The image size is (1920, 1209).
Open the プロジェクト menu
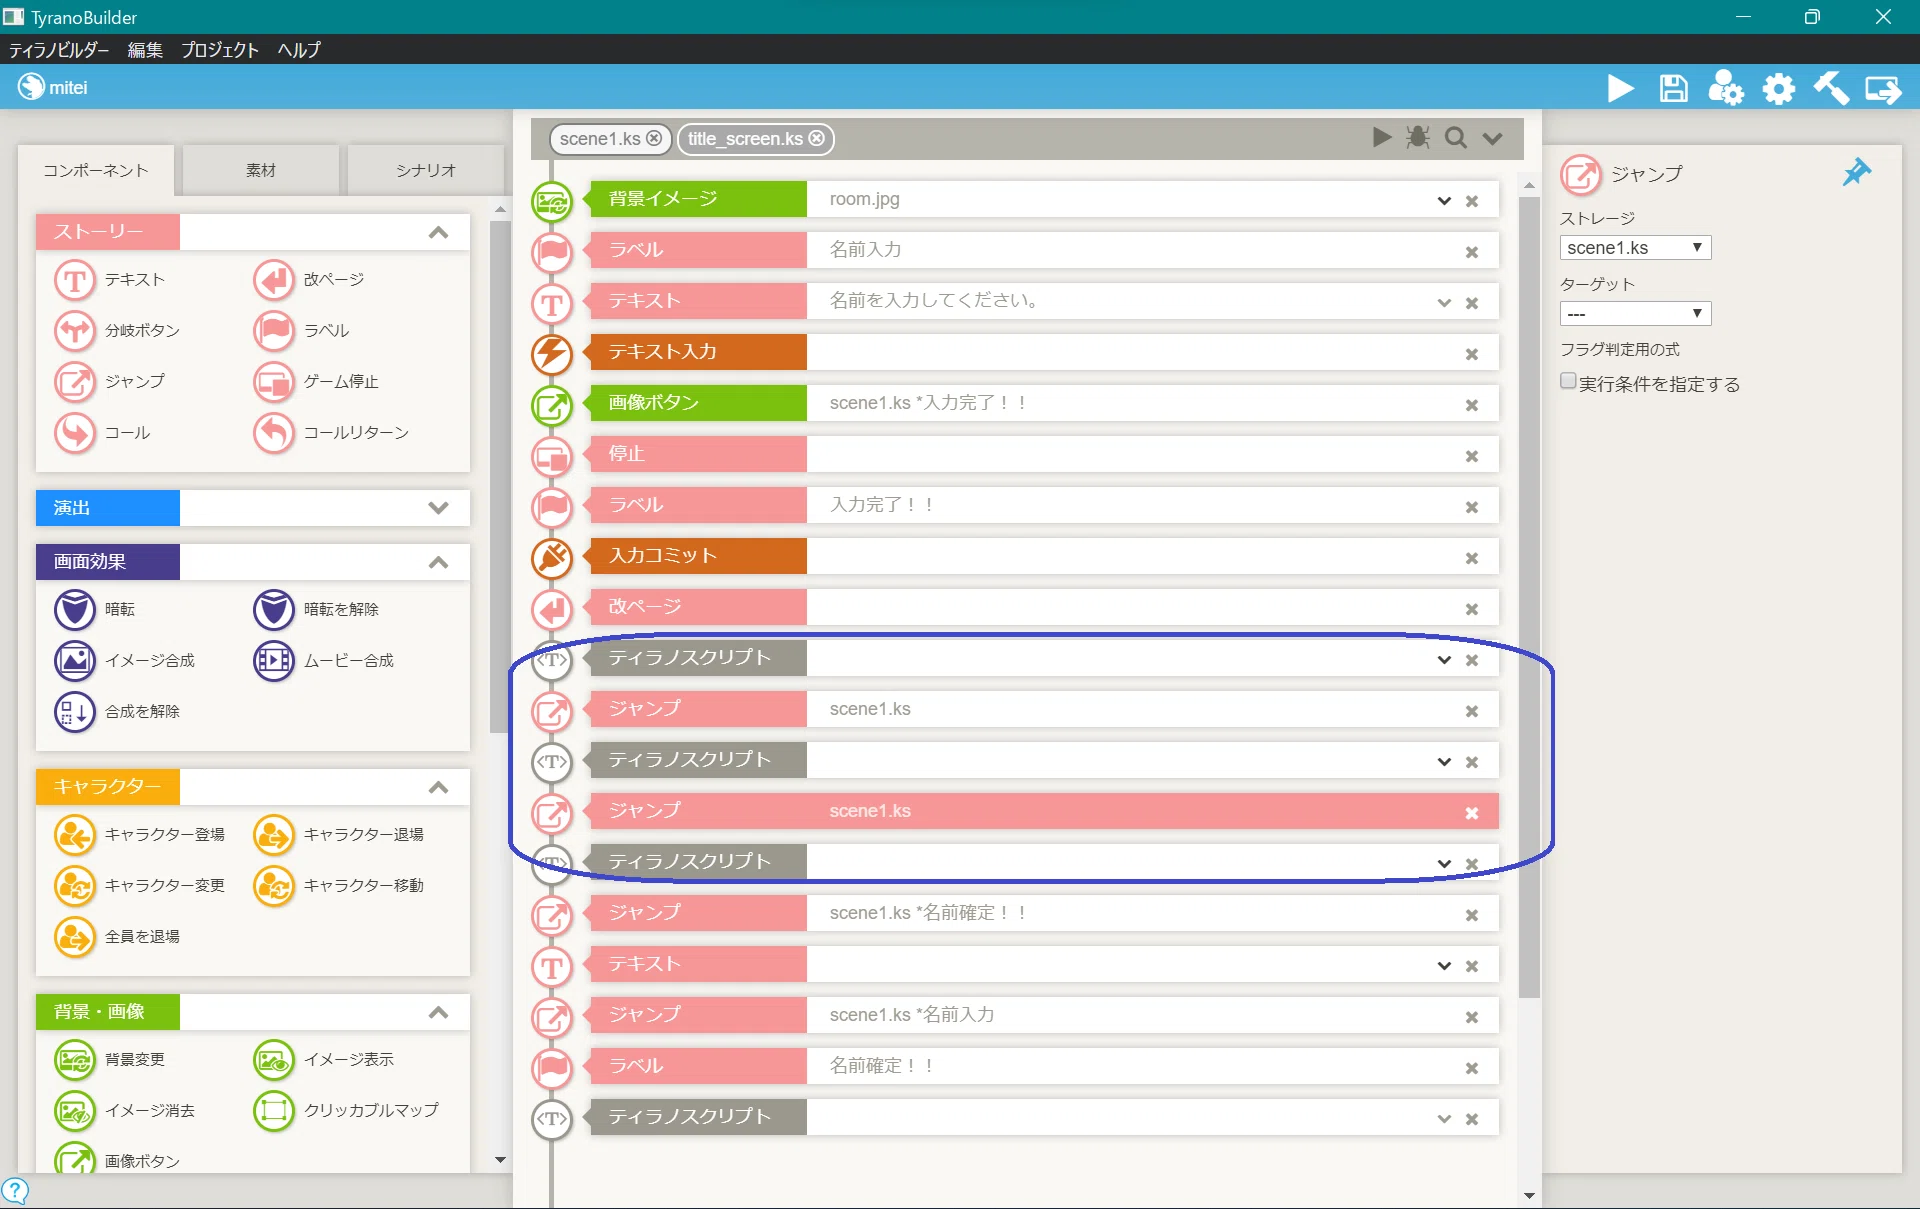click(220, 50)
